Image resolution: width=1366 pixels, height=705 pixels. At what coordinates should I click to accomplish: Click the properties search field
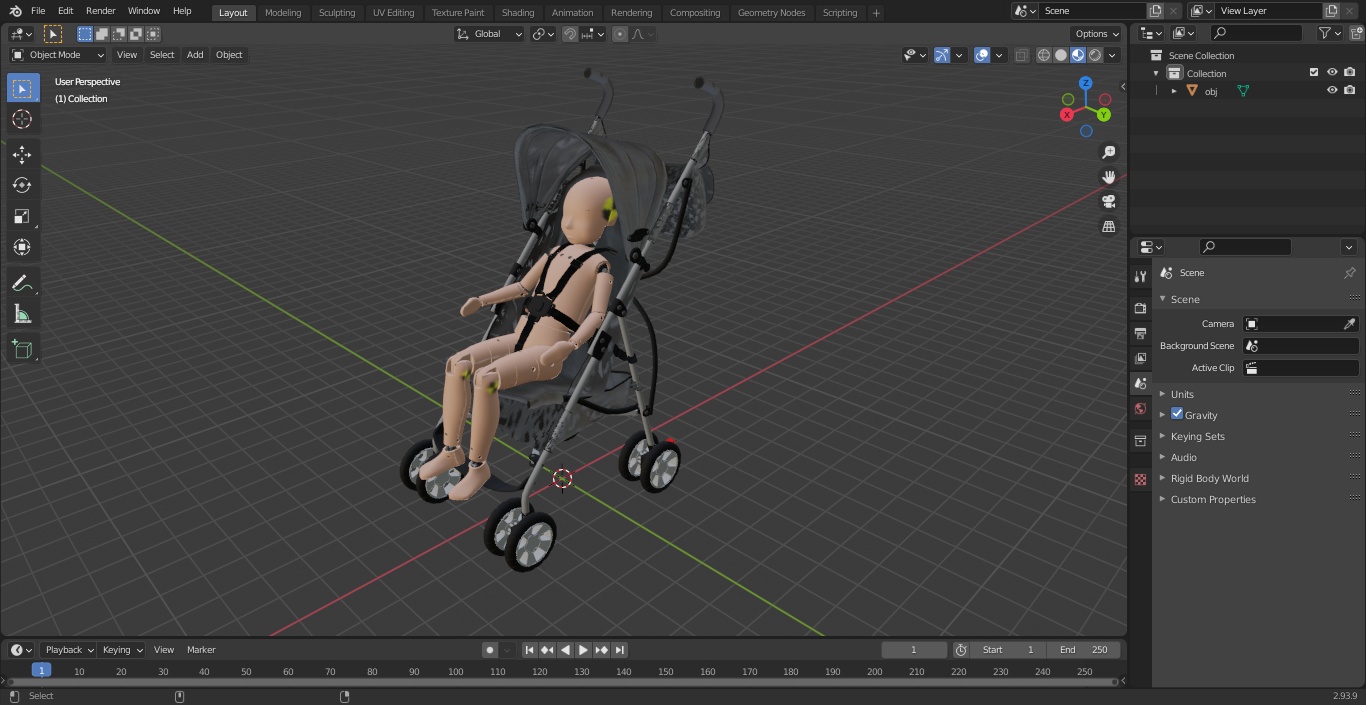coord(1245,247)
